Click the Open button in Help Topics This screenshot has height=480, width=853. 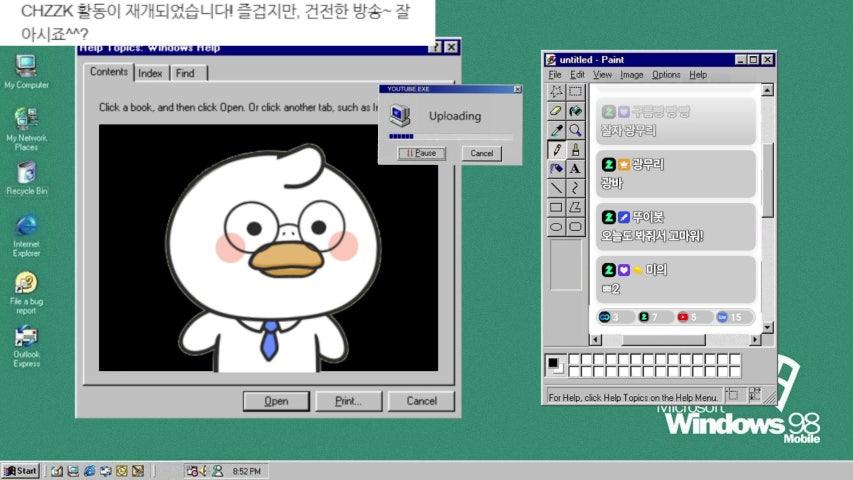tap(276, 401)
